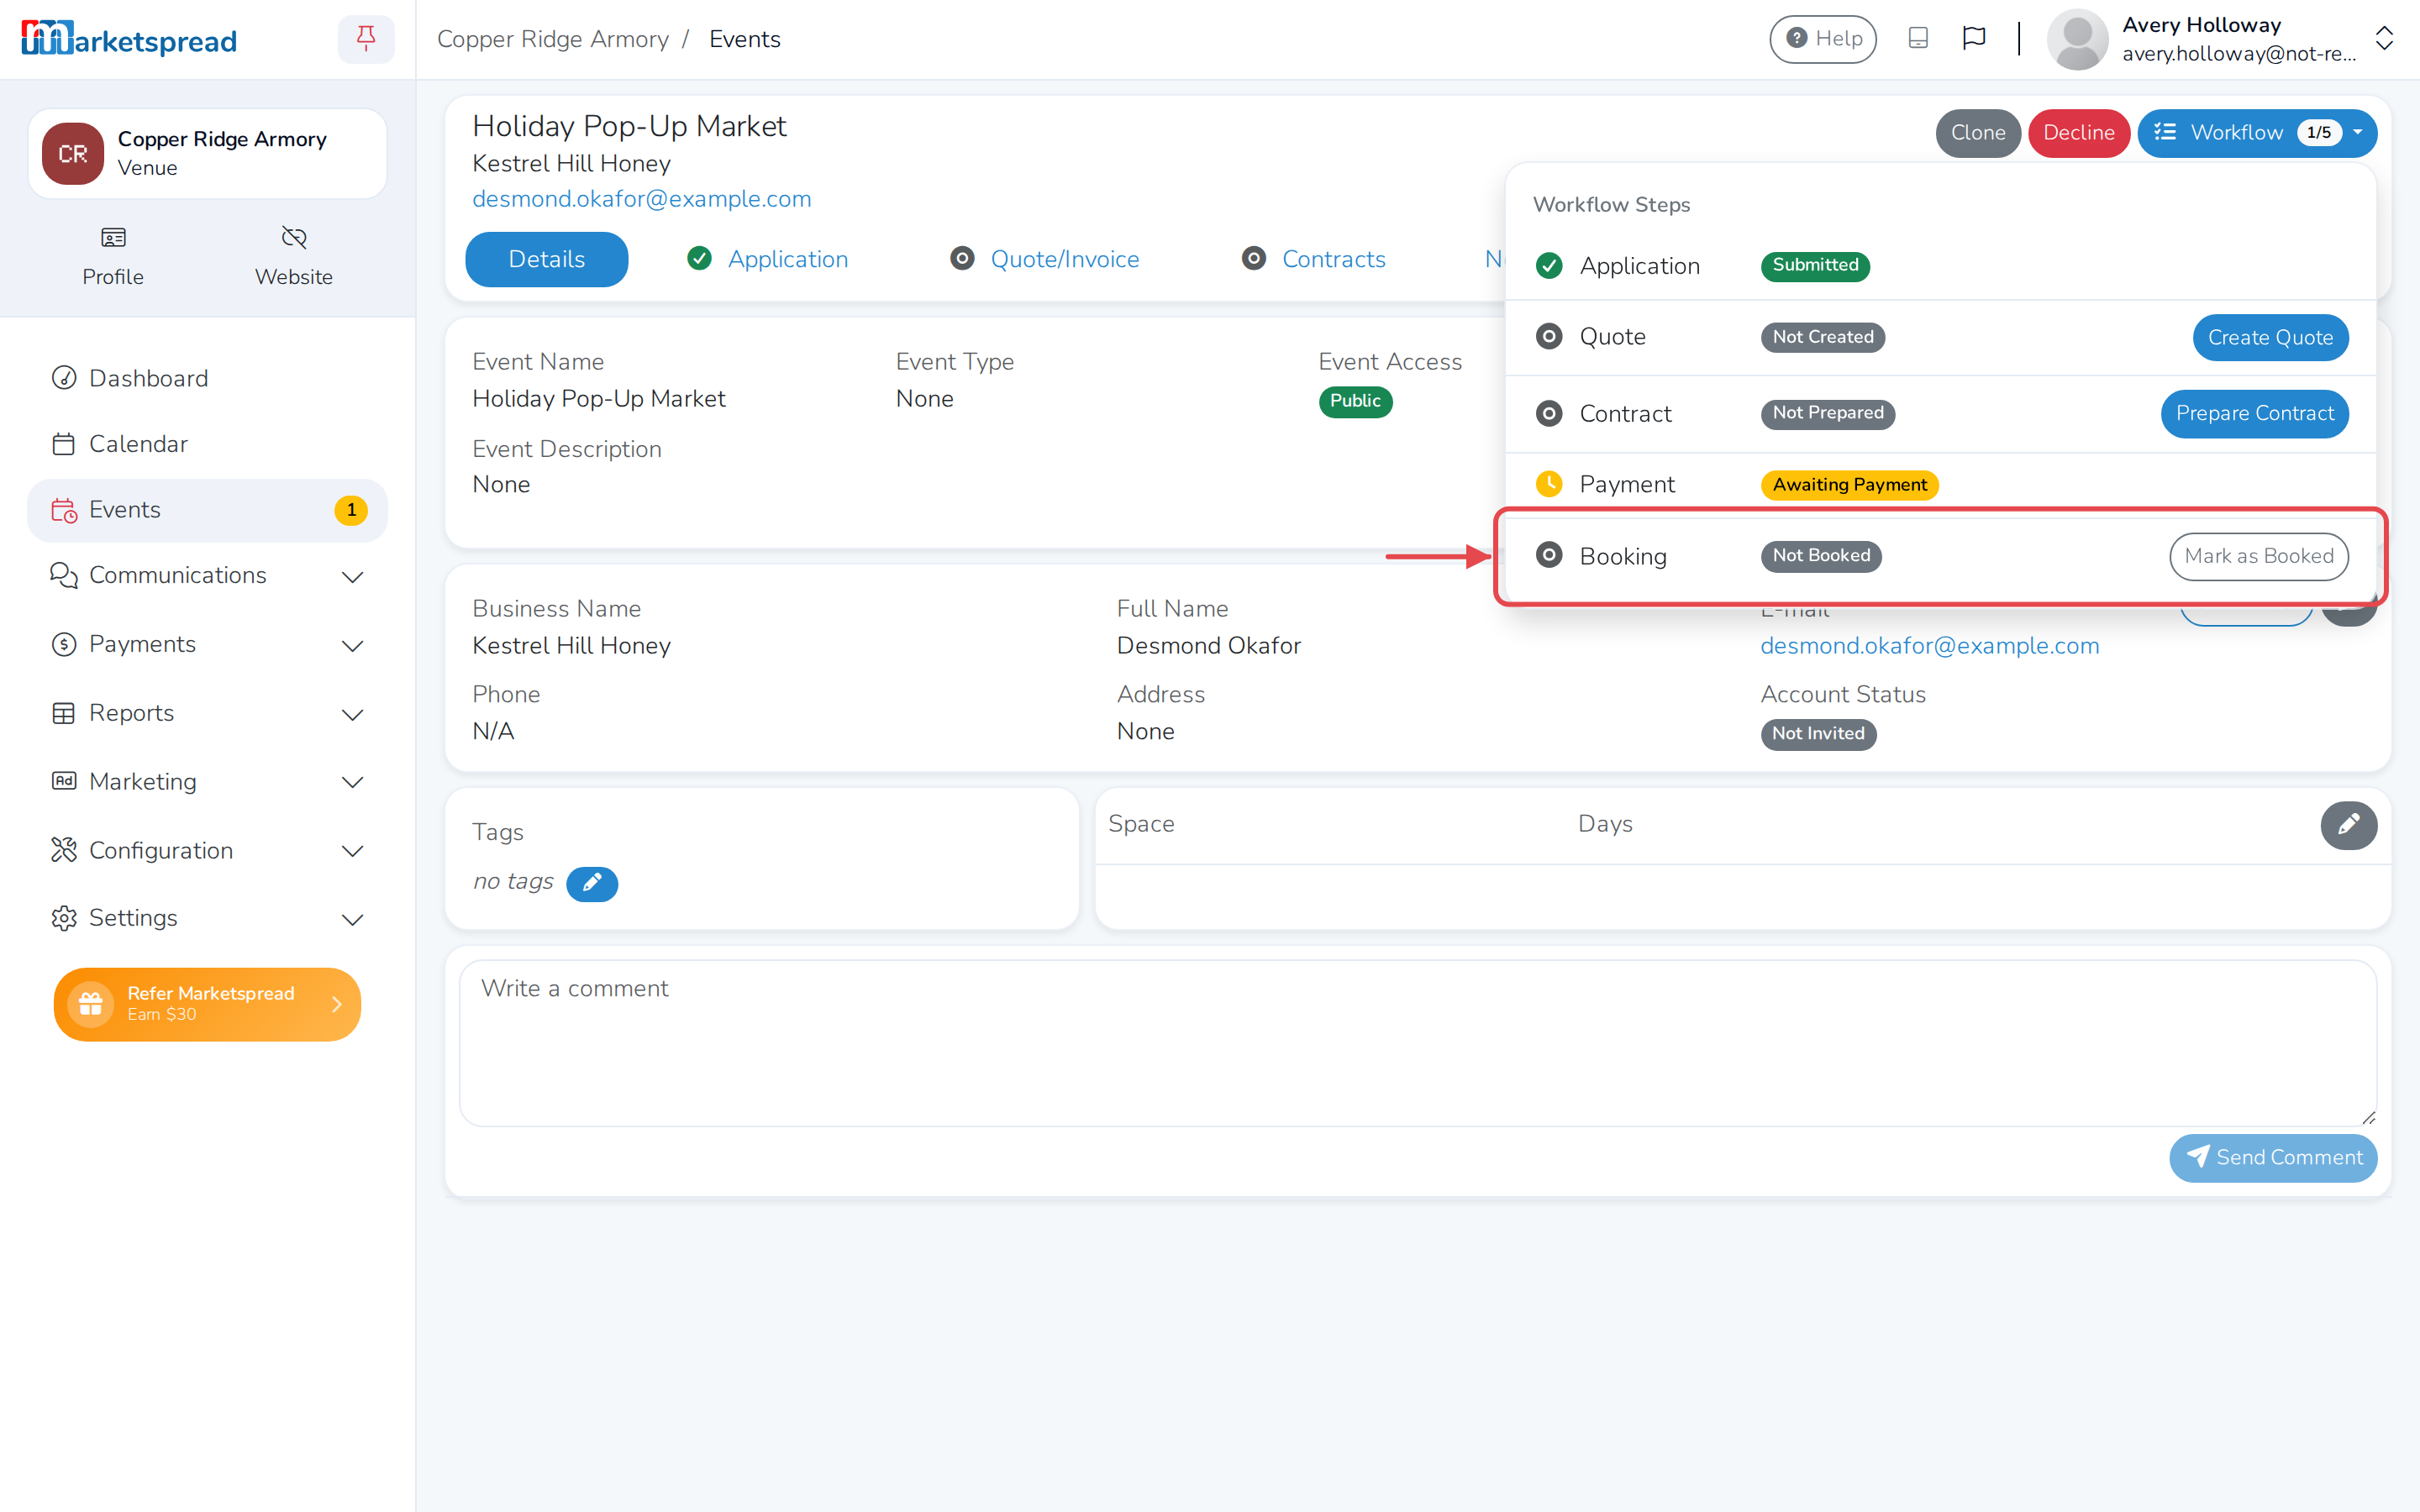Open desmond.okafor@example.com link under Kestrel Hill Honey

pos(641,199)
